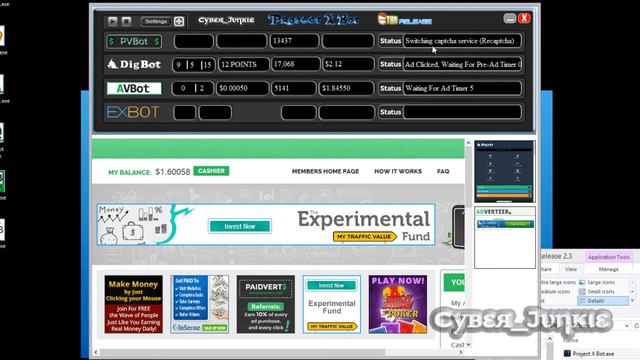Click Explorer address bar dropdown chevron

[627, 326]
